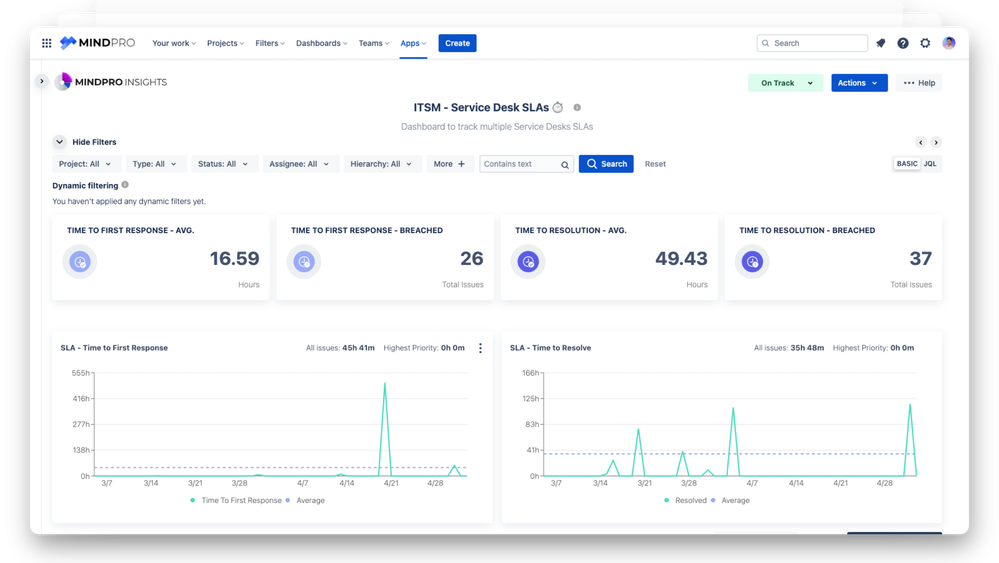Open Time to First Response chart options menu

coord(480,348)
